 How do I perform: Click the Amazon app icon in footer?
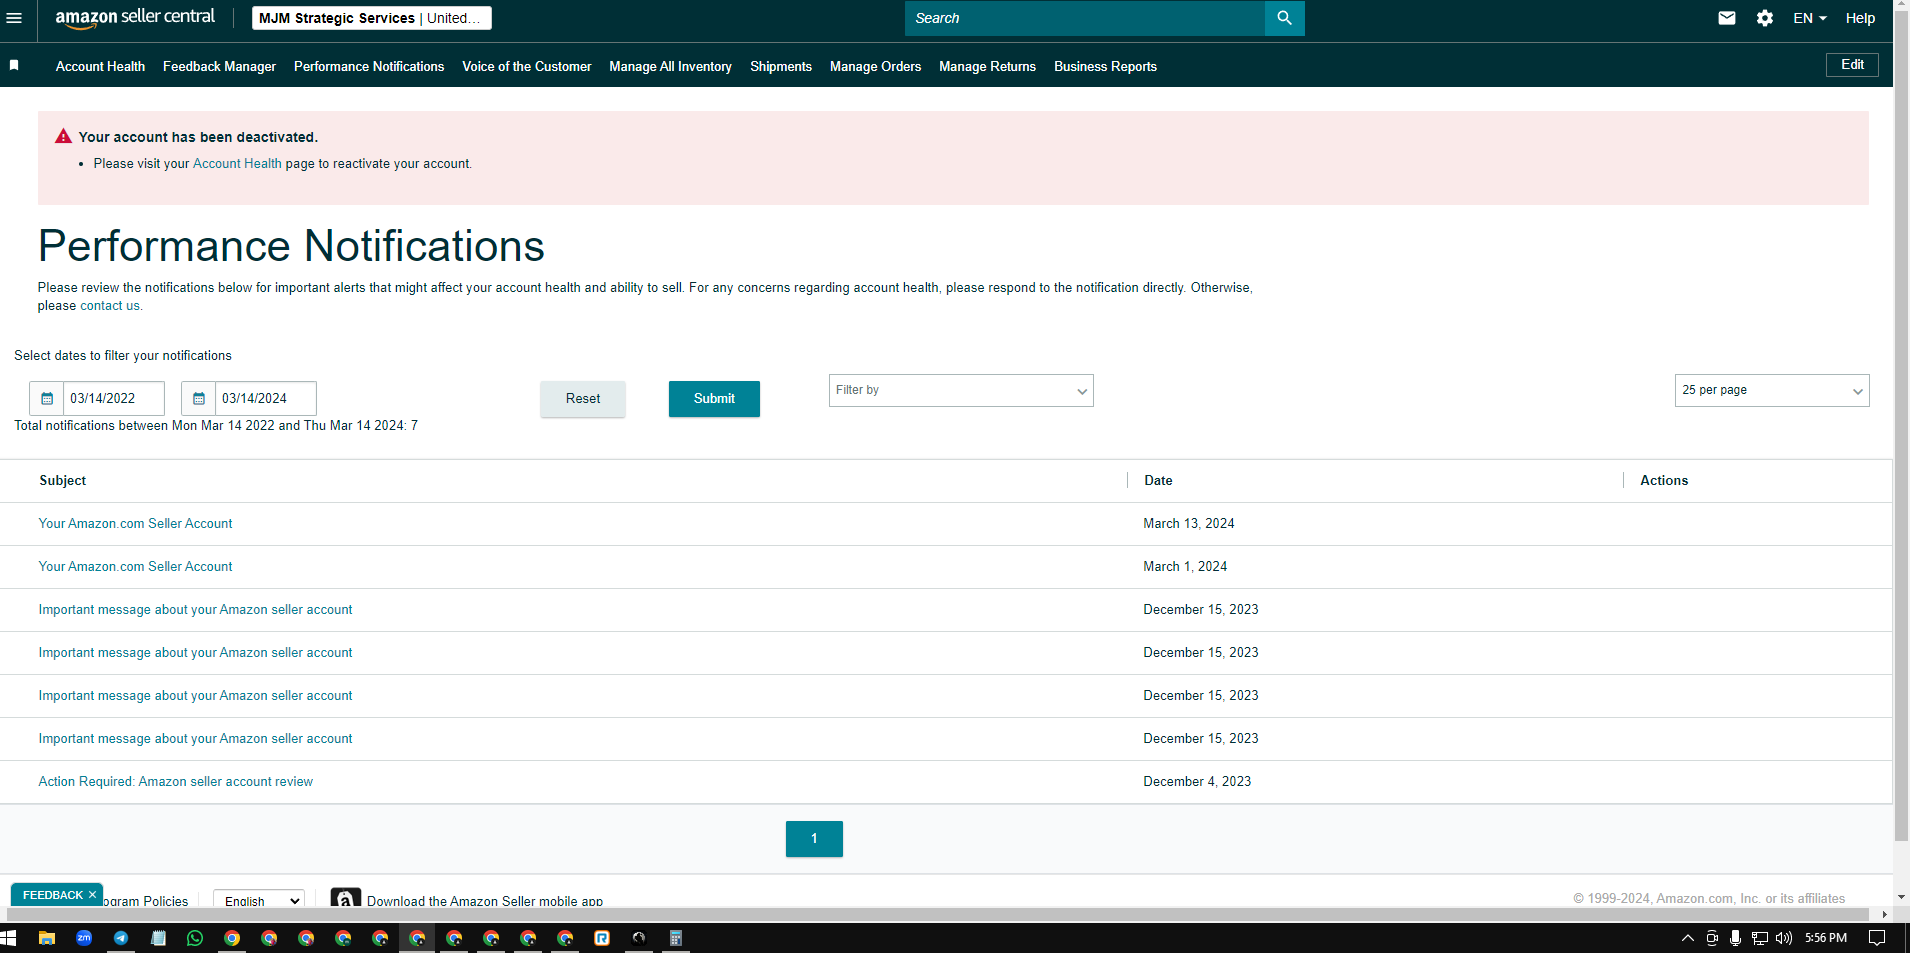(345, 898)
